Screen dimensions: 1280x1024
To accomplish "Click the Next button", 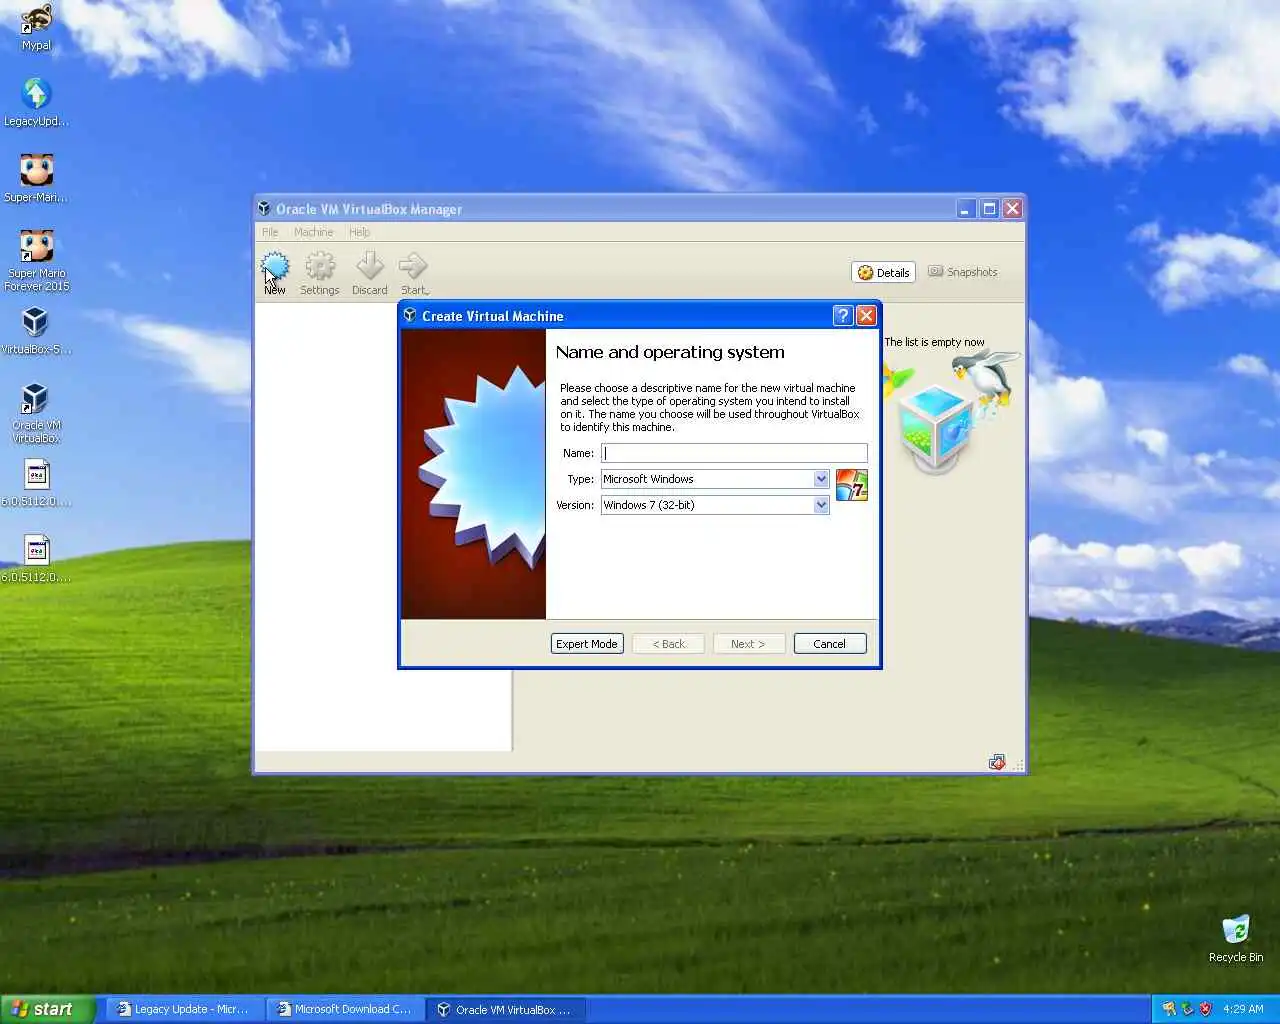I will point(749,644).
